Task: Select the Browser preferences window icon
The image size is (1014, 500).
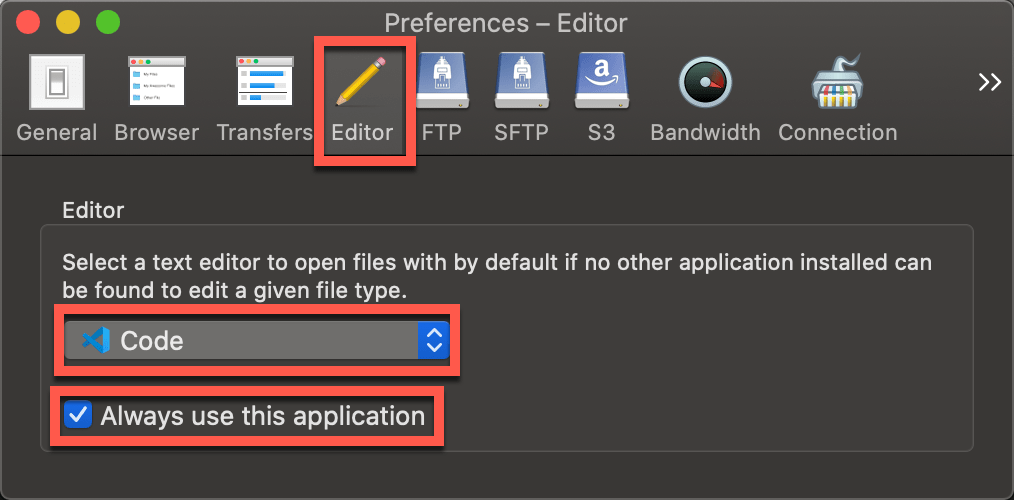Action: coord(156,82)
